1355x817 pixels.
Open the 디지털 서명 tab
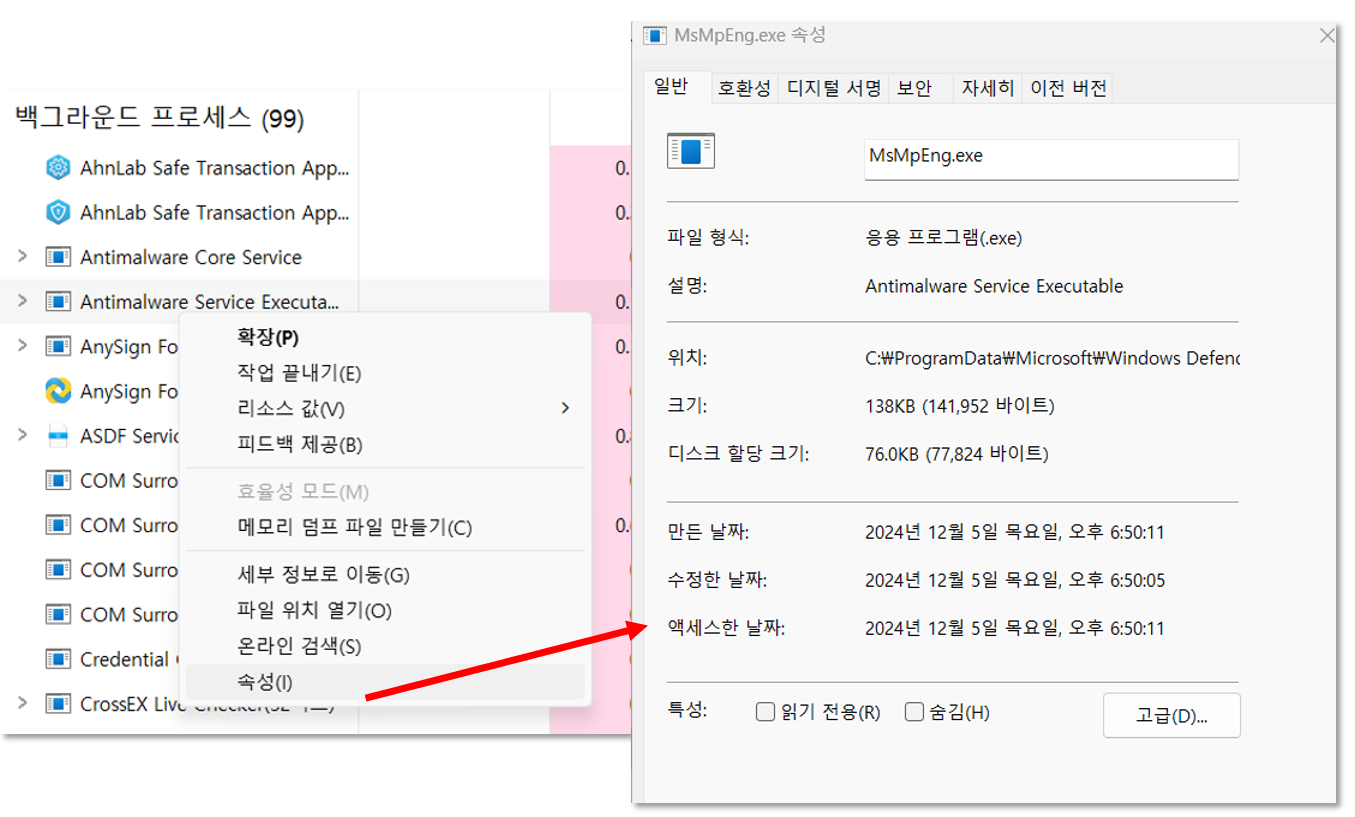tap(833, 88)
